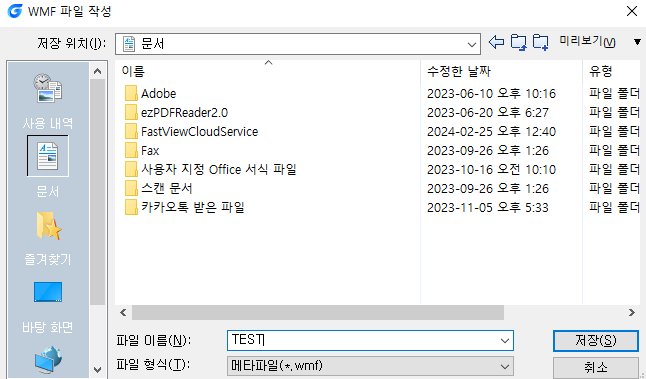646x379 pixels.
Task: Select the ezPDFReader2.0 folder name
Action: pyautogui.click(x=185, y=112)
